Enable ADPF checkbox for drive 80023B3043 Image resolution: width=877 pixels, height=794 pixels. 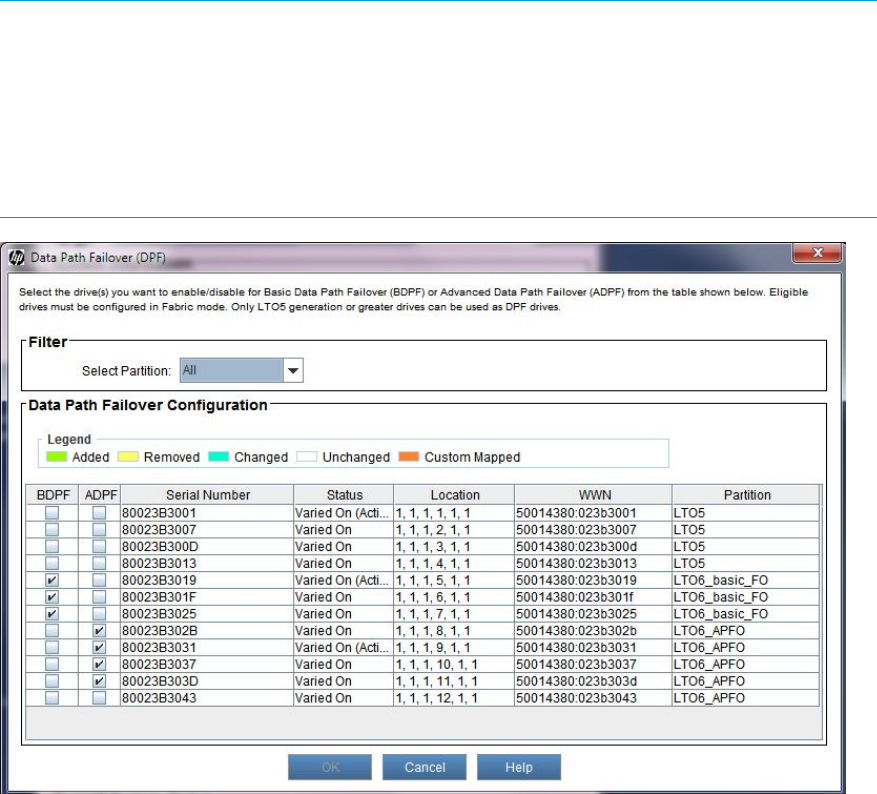(98, 698)
